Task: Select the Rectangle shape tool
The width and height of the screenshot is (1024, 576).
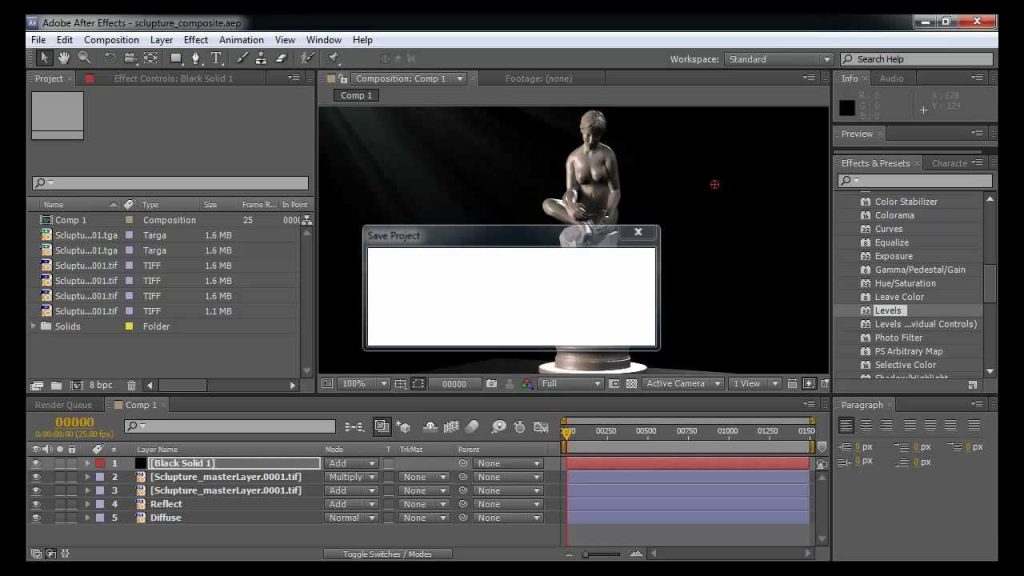Action: point(175,58)
